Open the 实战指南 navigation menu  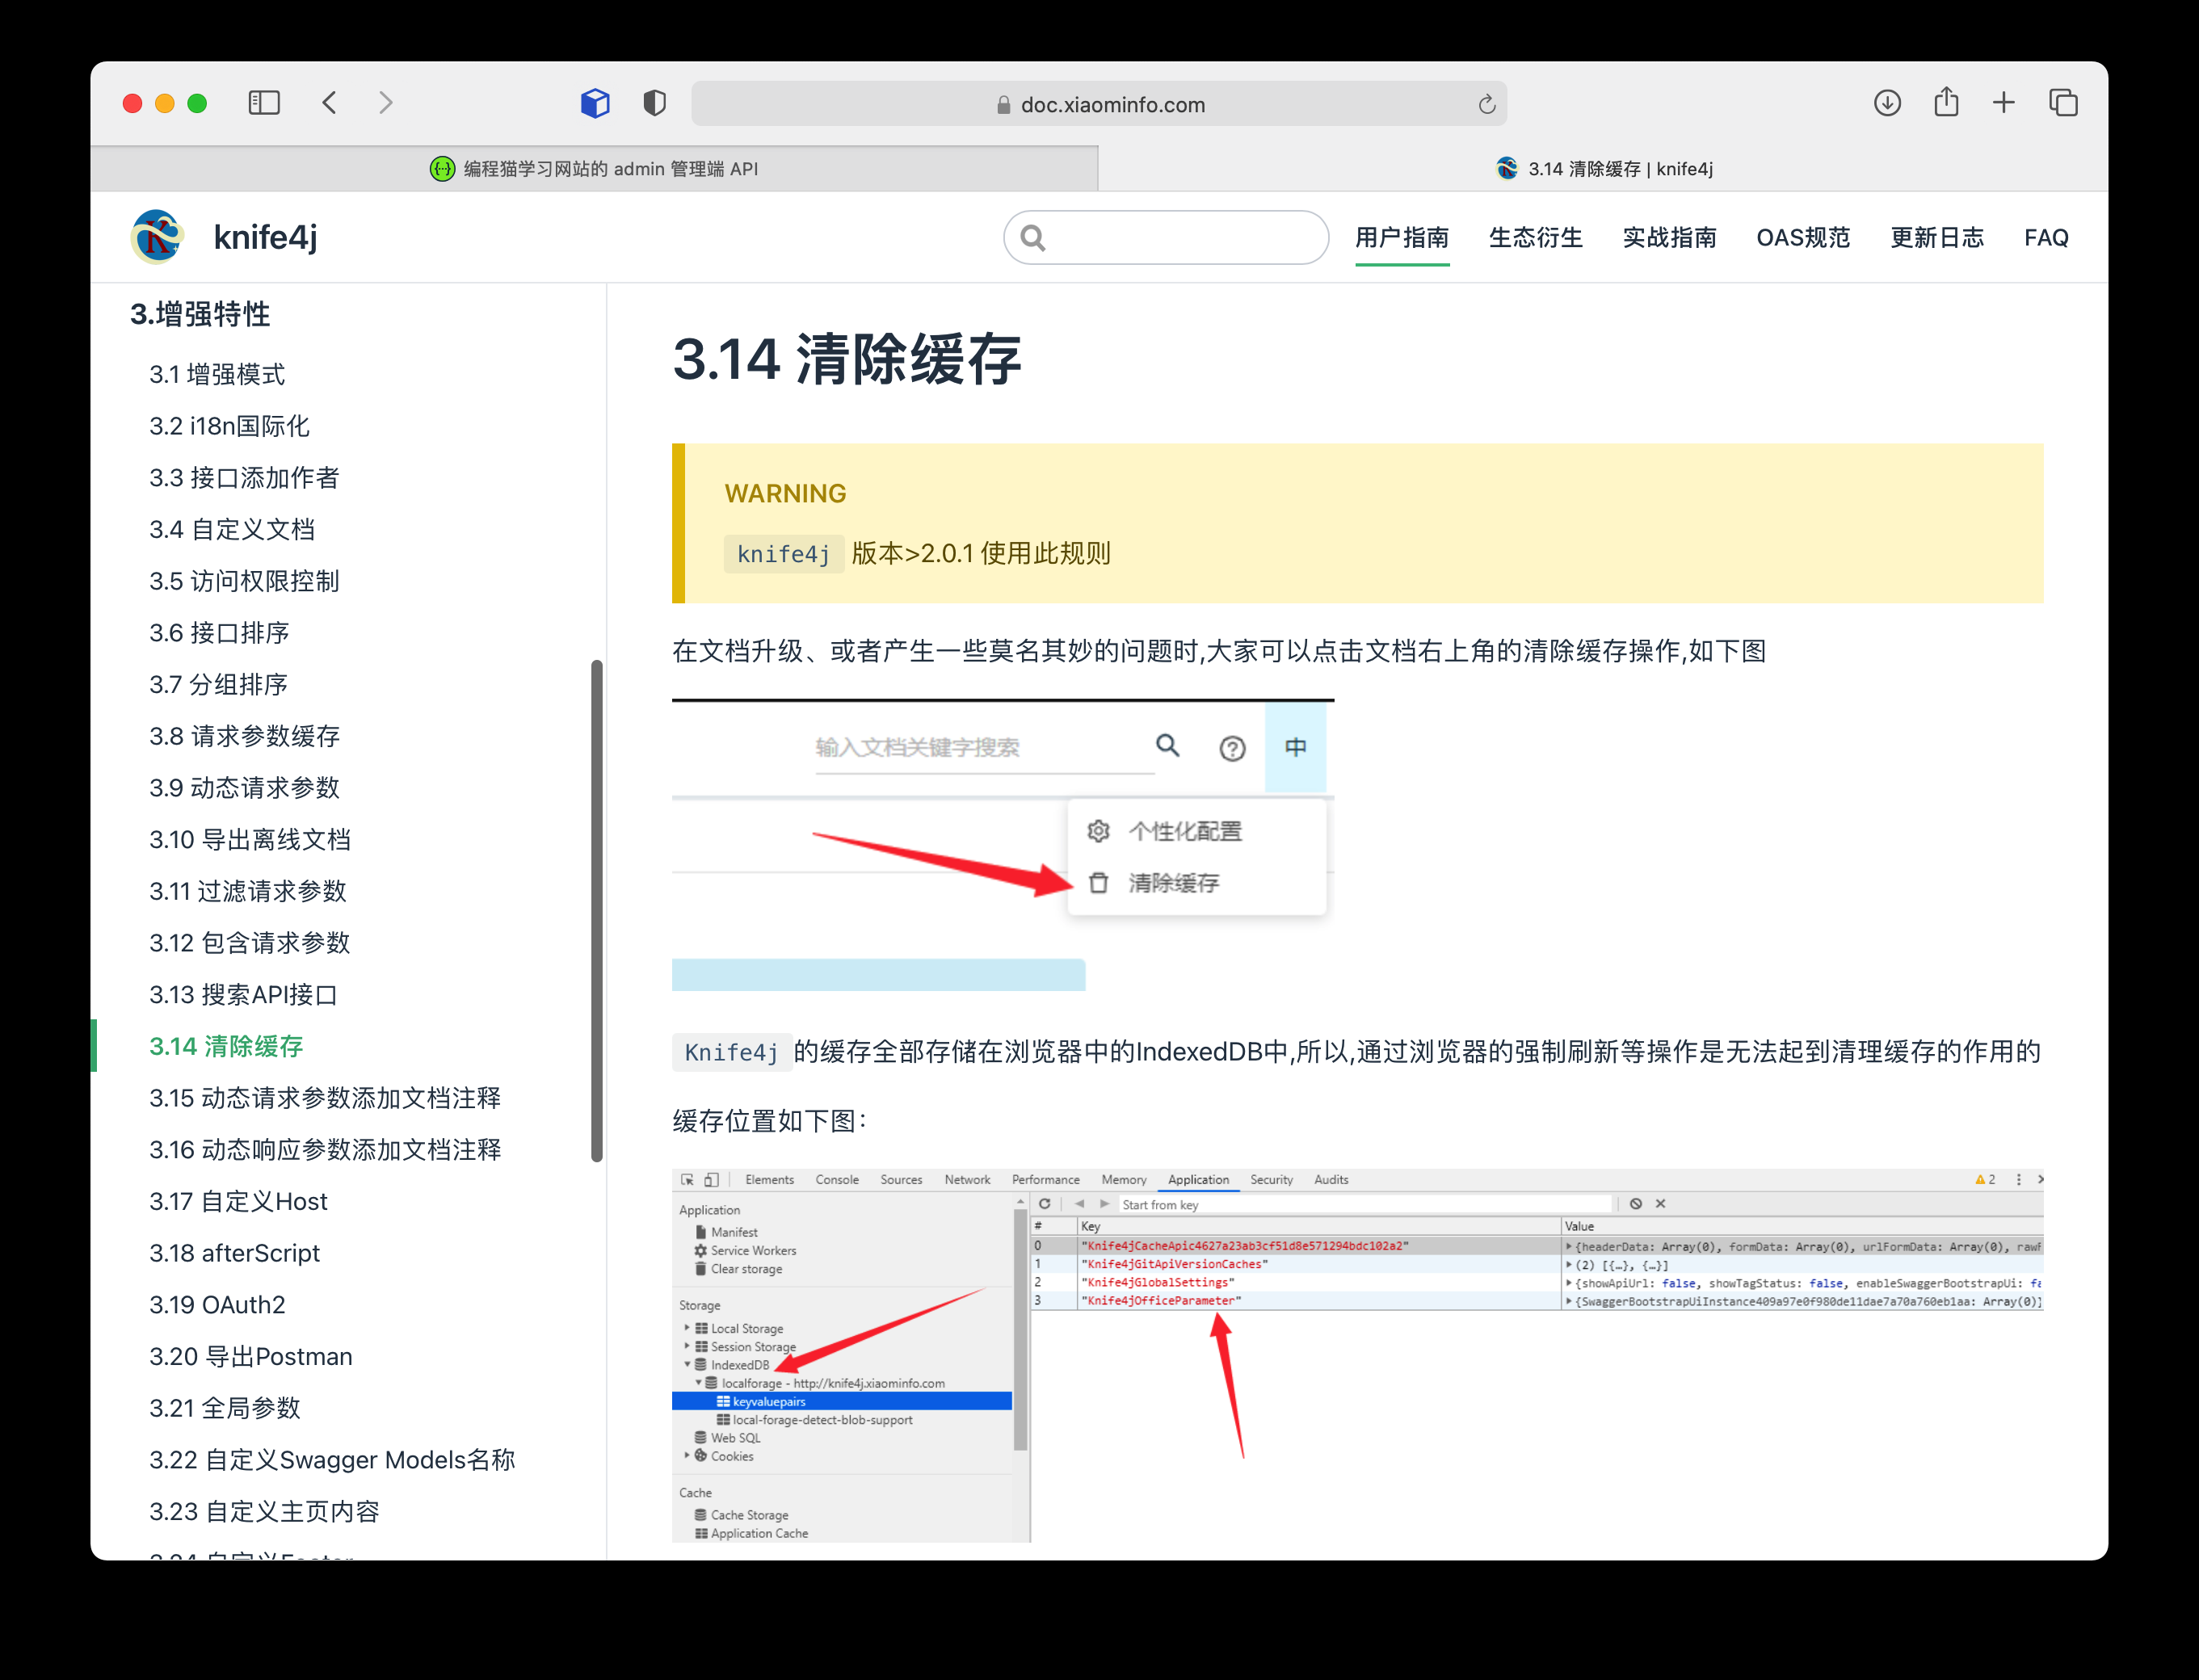[x=1669, y=238]
